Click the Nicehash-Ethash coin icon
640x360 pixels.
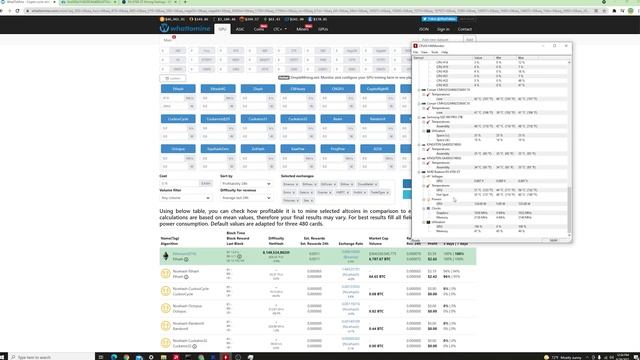click(x=165, y=273)
